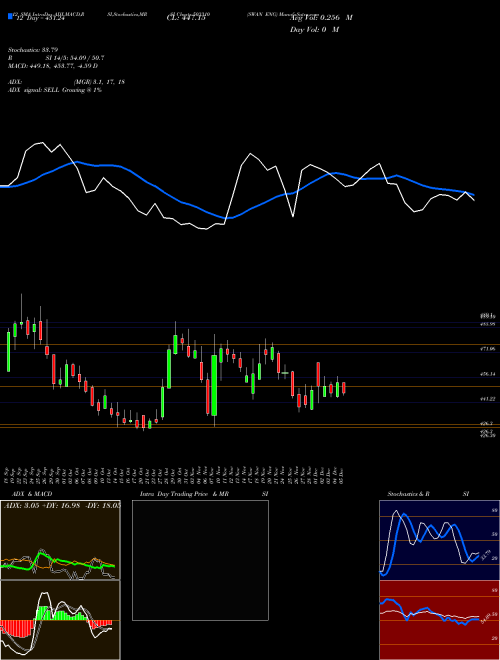
Task: Open the red RSI chart panel
Action: (x=439, y=620)
